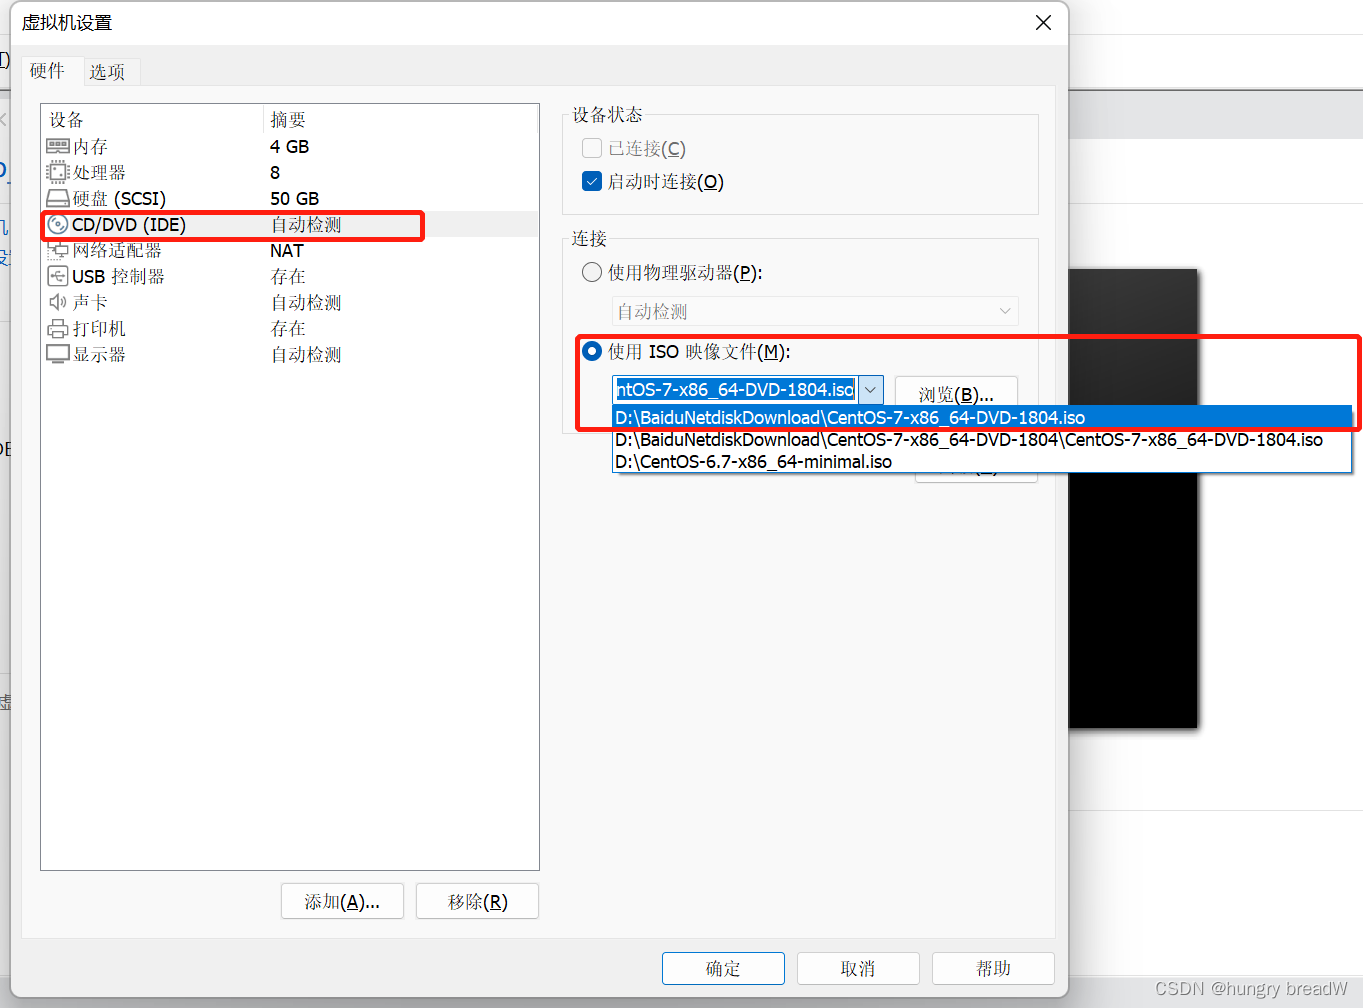Toggle the 已连接(C) connected checkbox
1363x1008 pixels.
click(592, 148)
